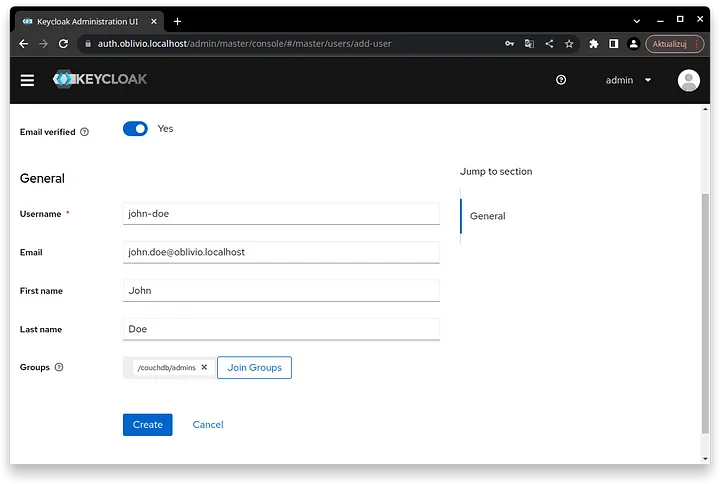Click the /couchdb/admins group label
Image resolution: width=720 pixels, height=484 pixels.
click(167, 367)
